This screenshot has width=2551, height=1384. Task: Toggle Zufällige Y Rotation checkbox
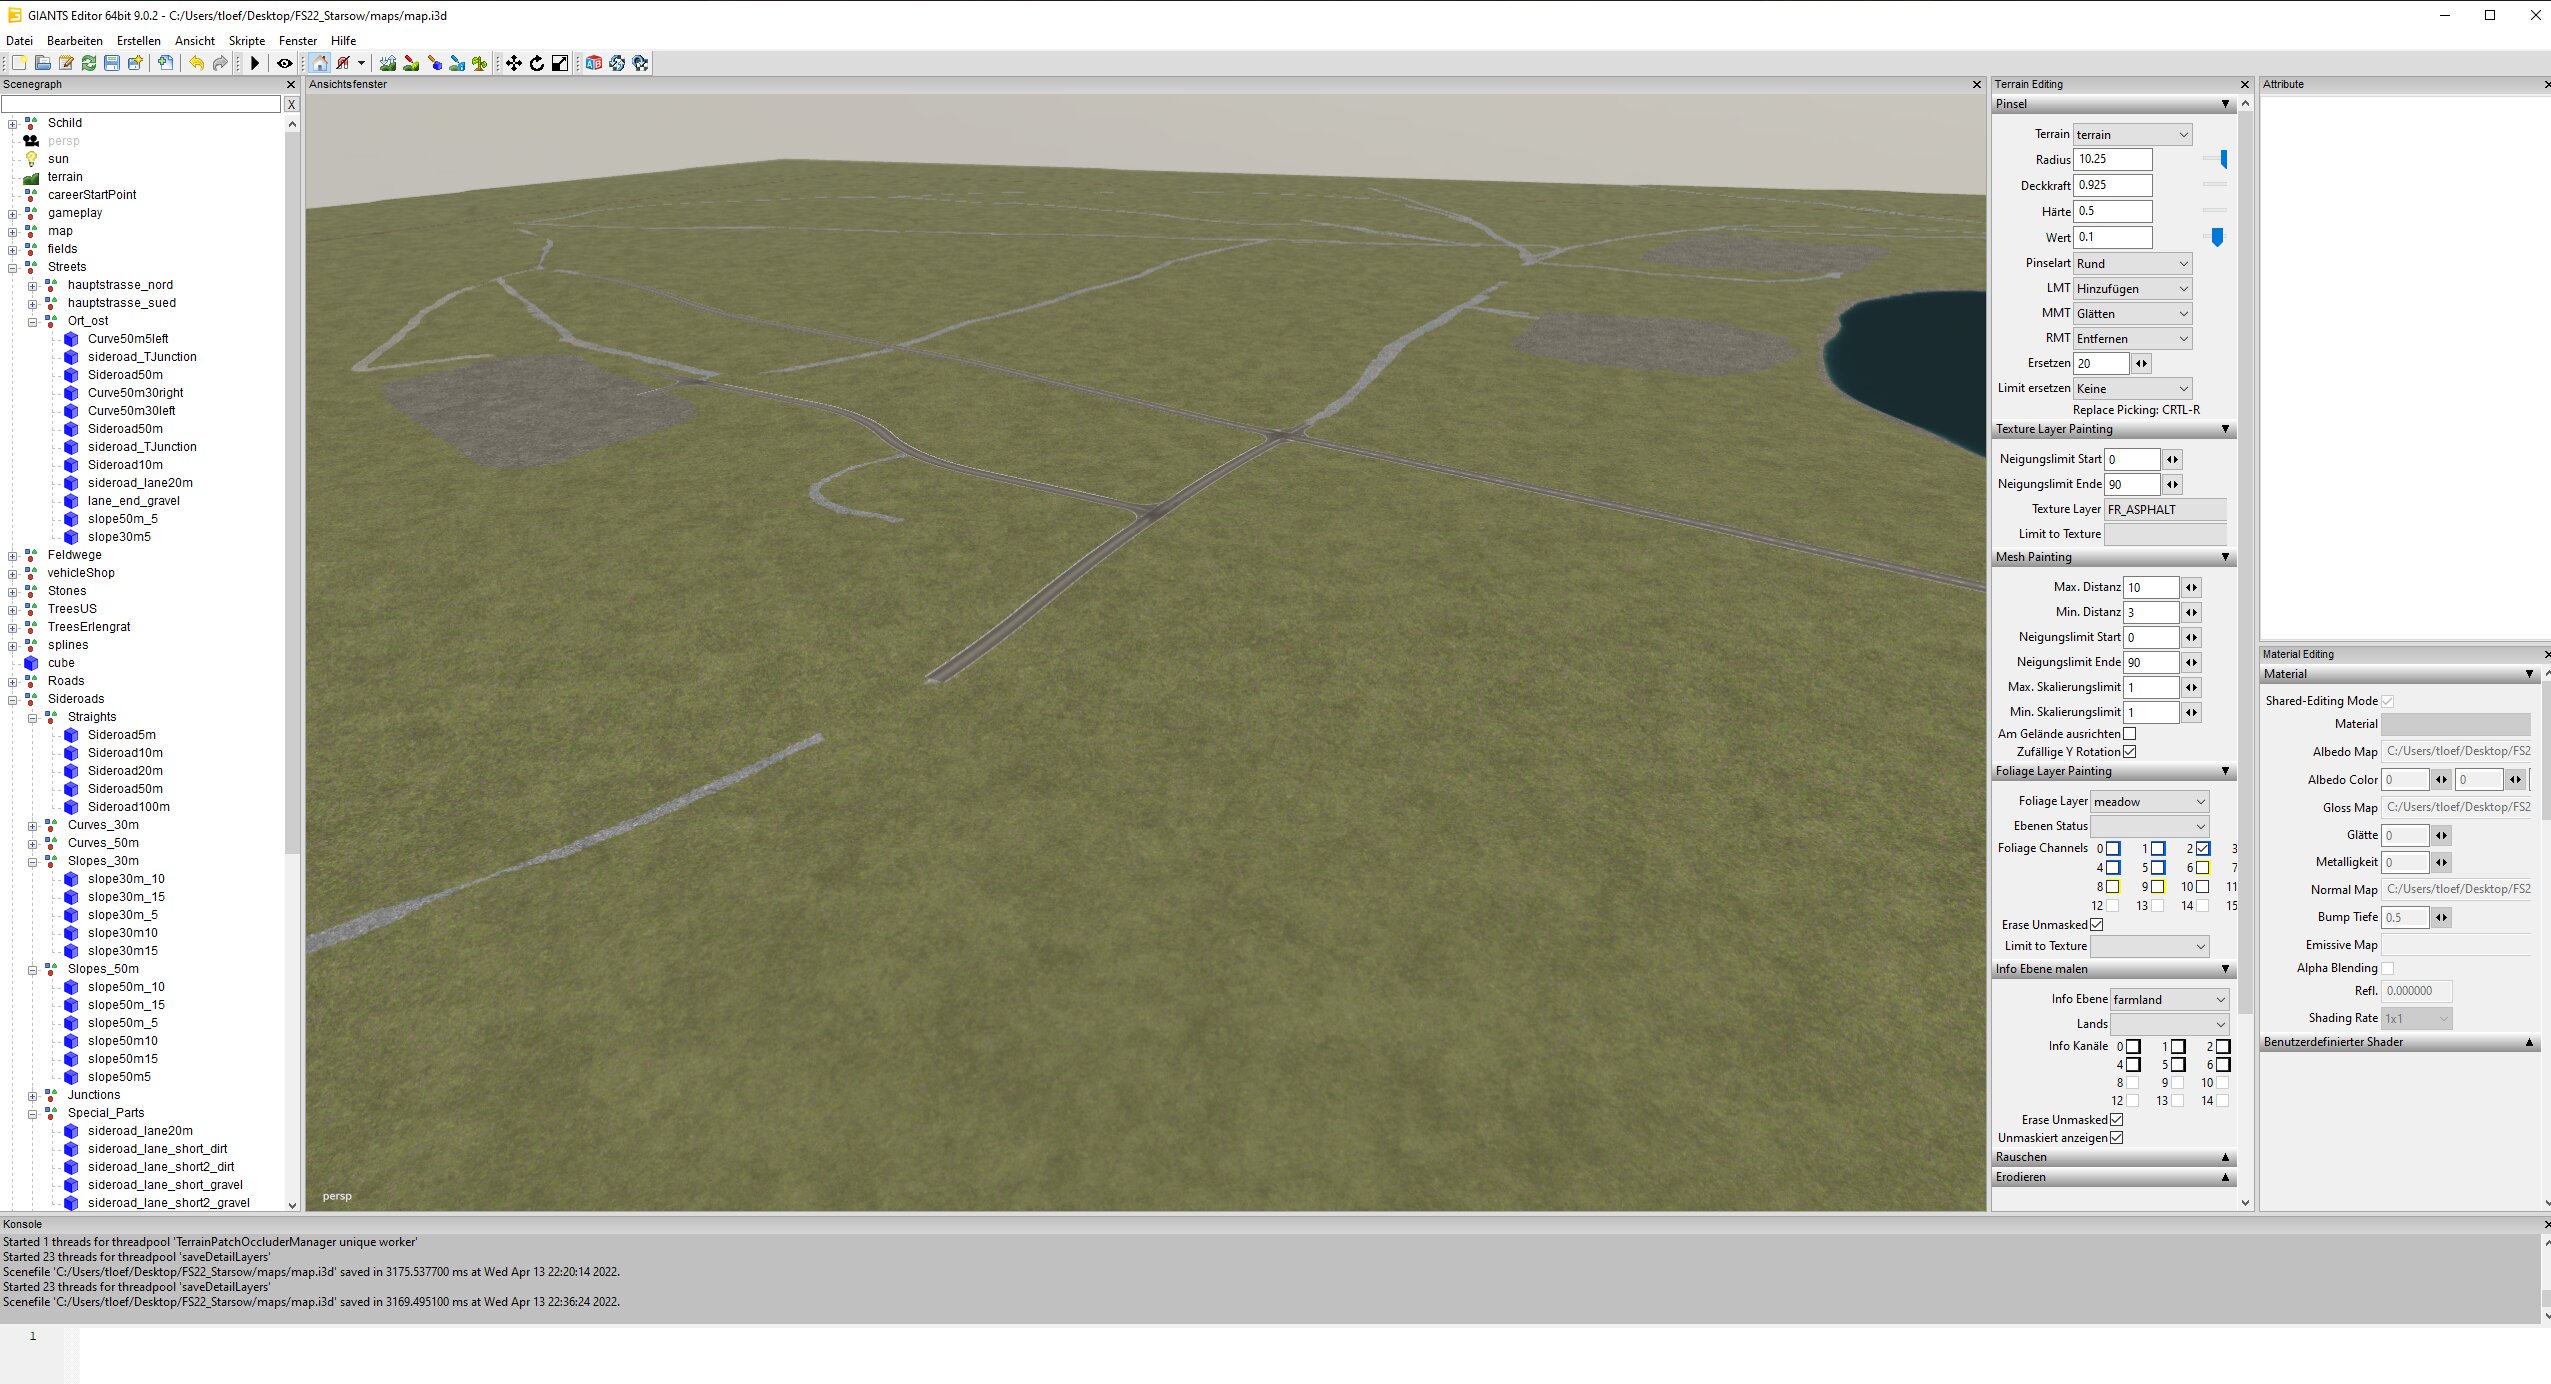tap(2129, 751)
